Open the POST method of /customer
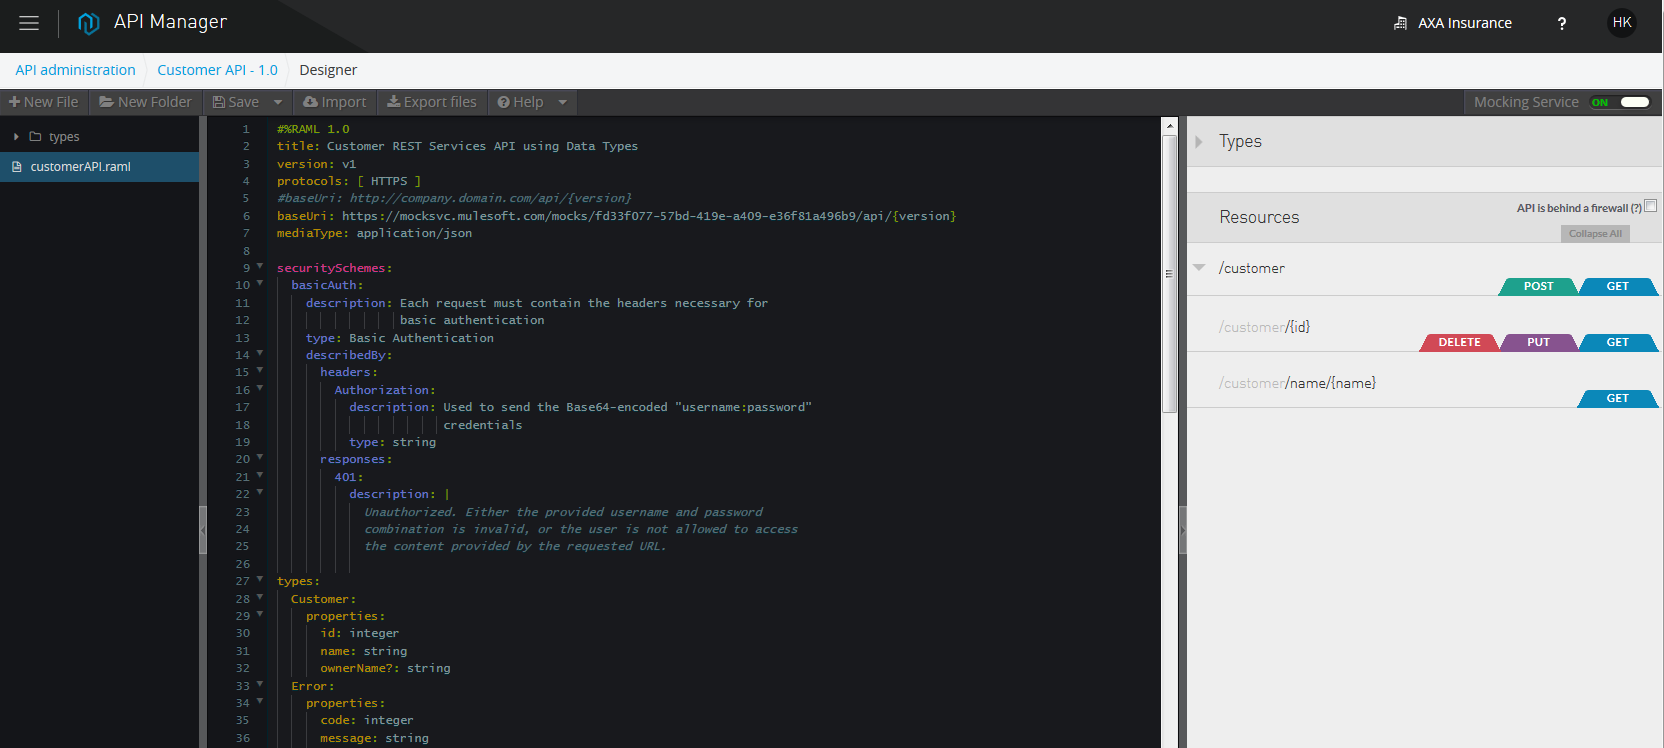The image size is (1664, 748). coord(1538,287)
